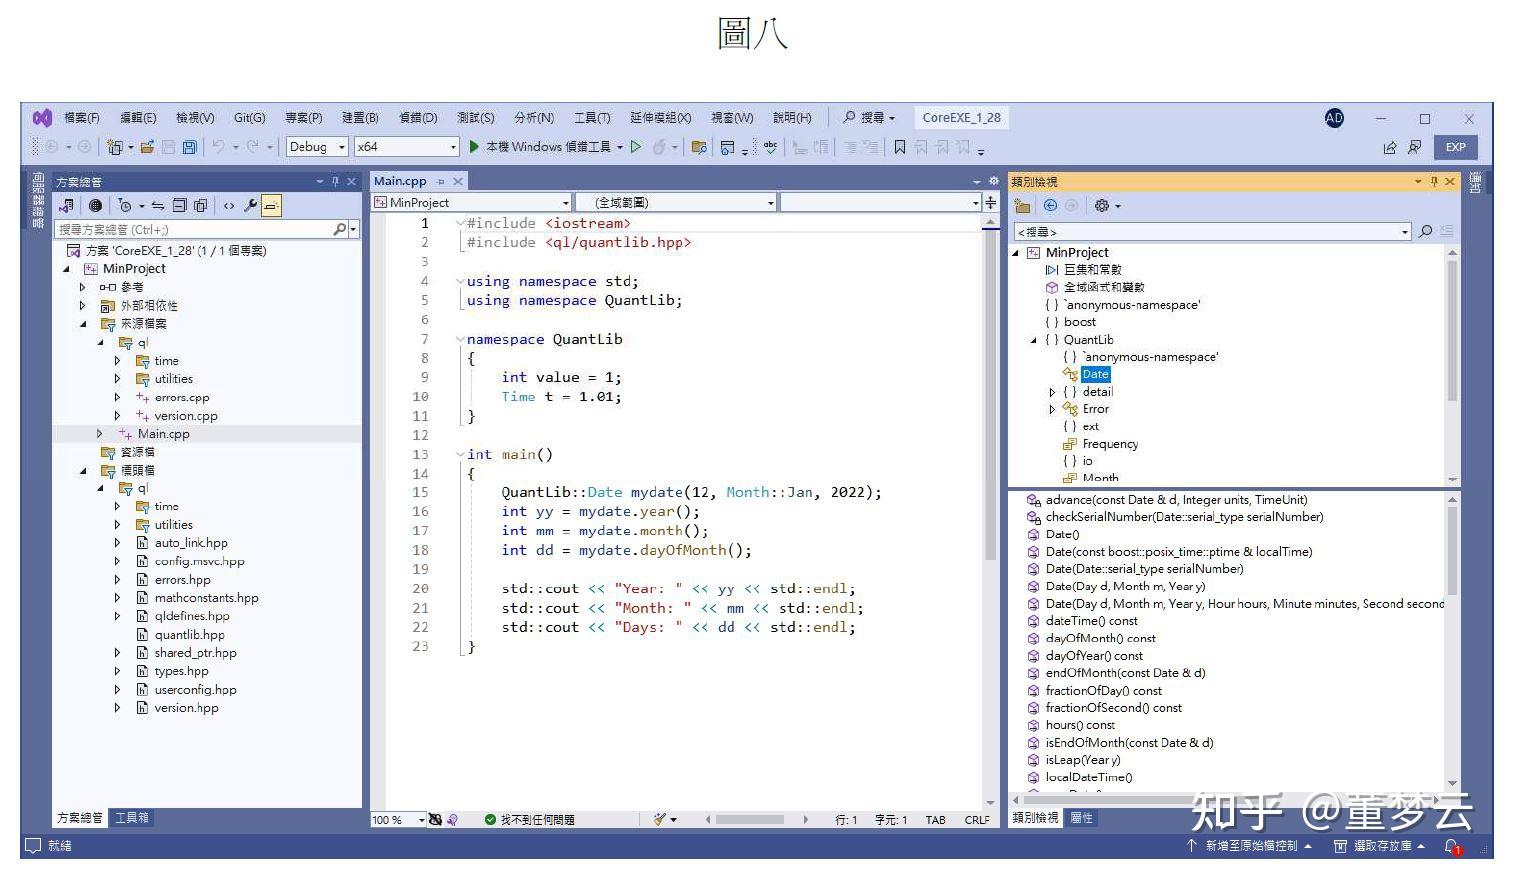The image size is (1515, 876).
Task: Click the Properties wrench icon in 方案總管
Action: 251,205
